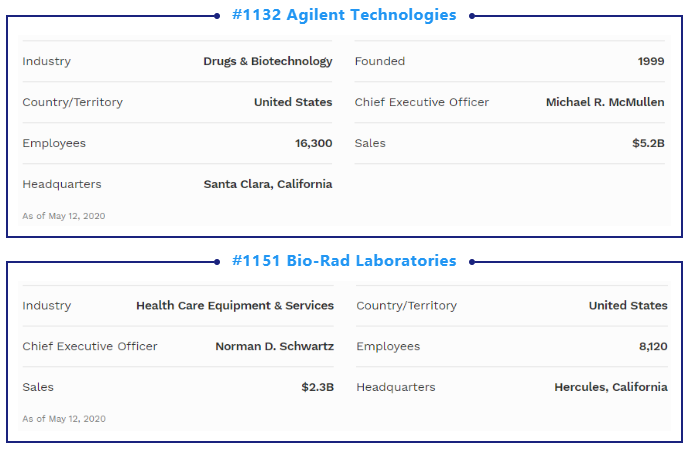Click Agilent card's As of May 12, 2020 note
Screen dimensions: 690x453
tap(64, 216)
